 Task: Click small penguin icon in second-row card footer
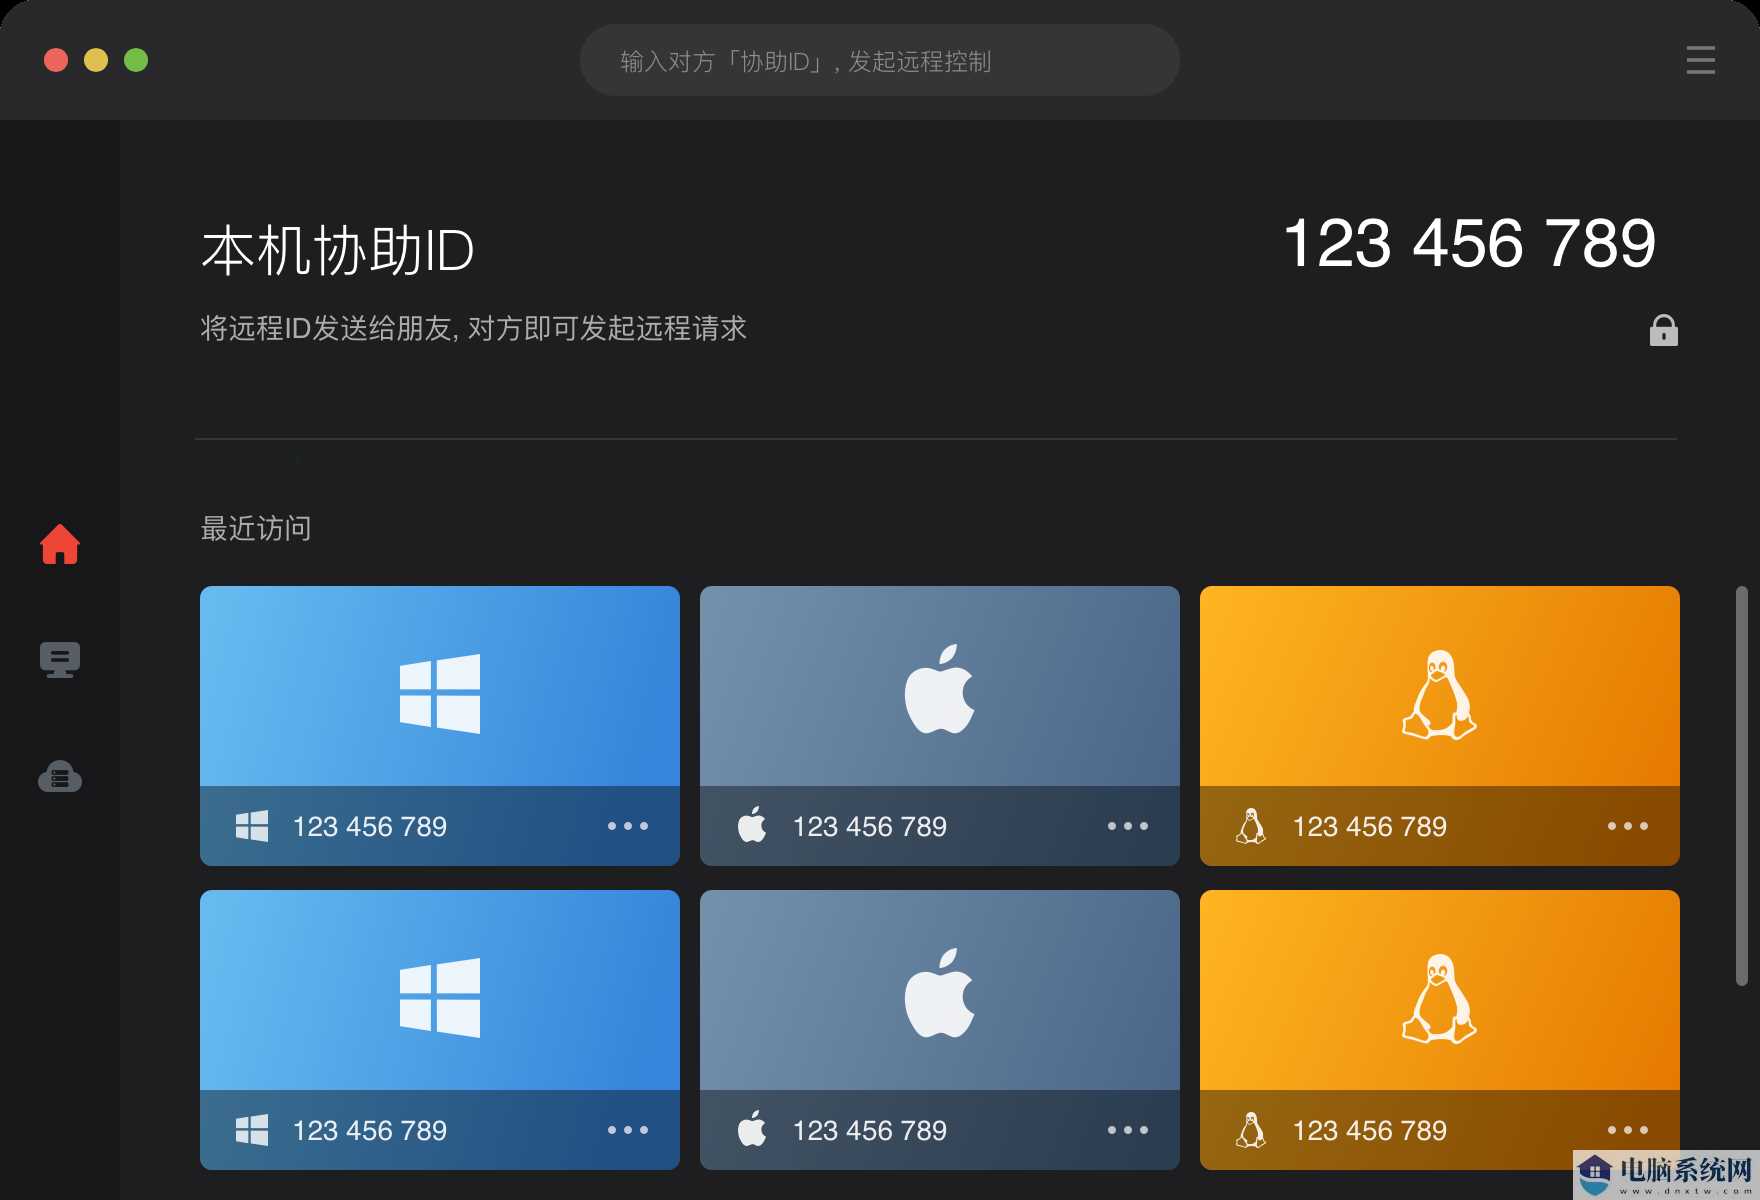1251,1130
